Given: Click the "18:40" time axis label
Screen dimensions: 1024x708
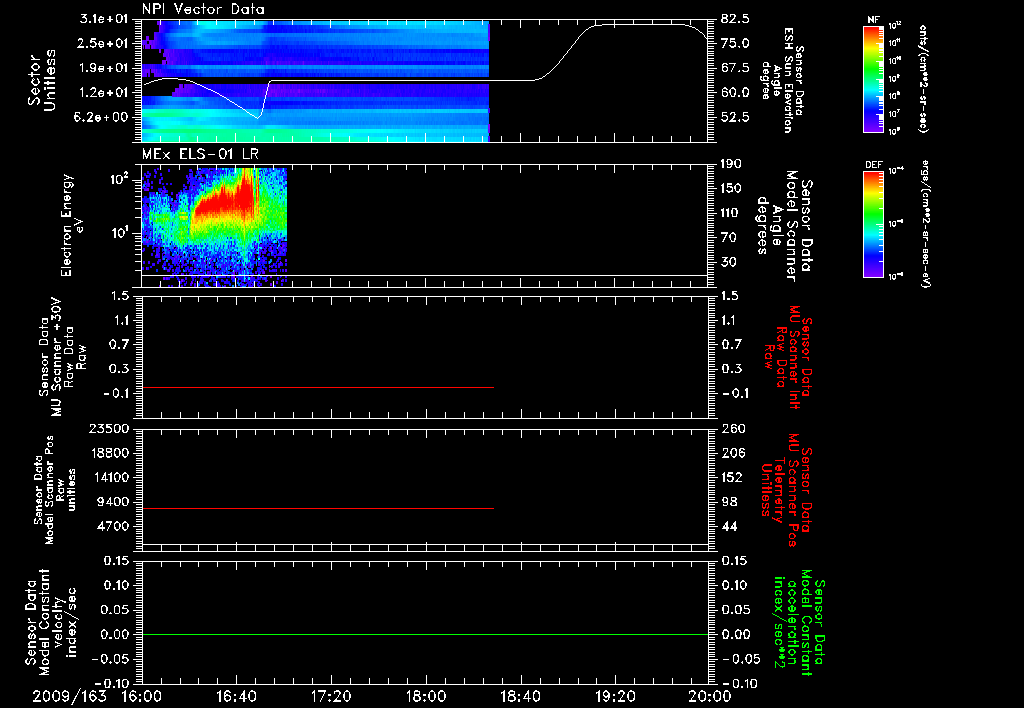Looking at the screenshot, I should (x=520, y=696).
